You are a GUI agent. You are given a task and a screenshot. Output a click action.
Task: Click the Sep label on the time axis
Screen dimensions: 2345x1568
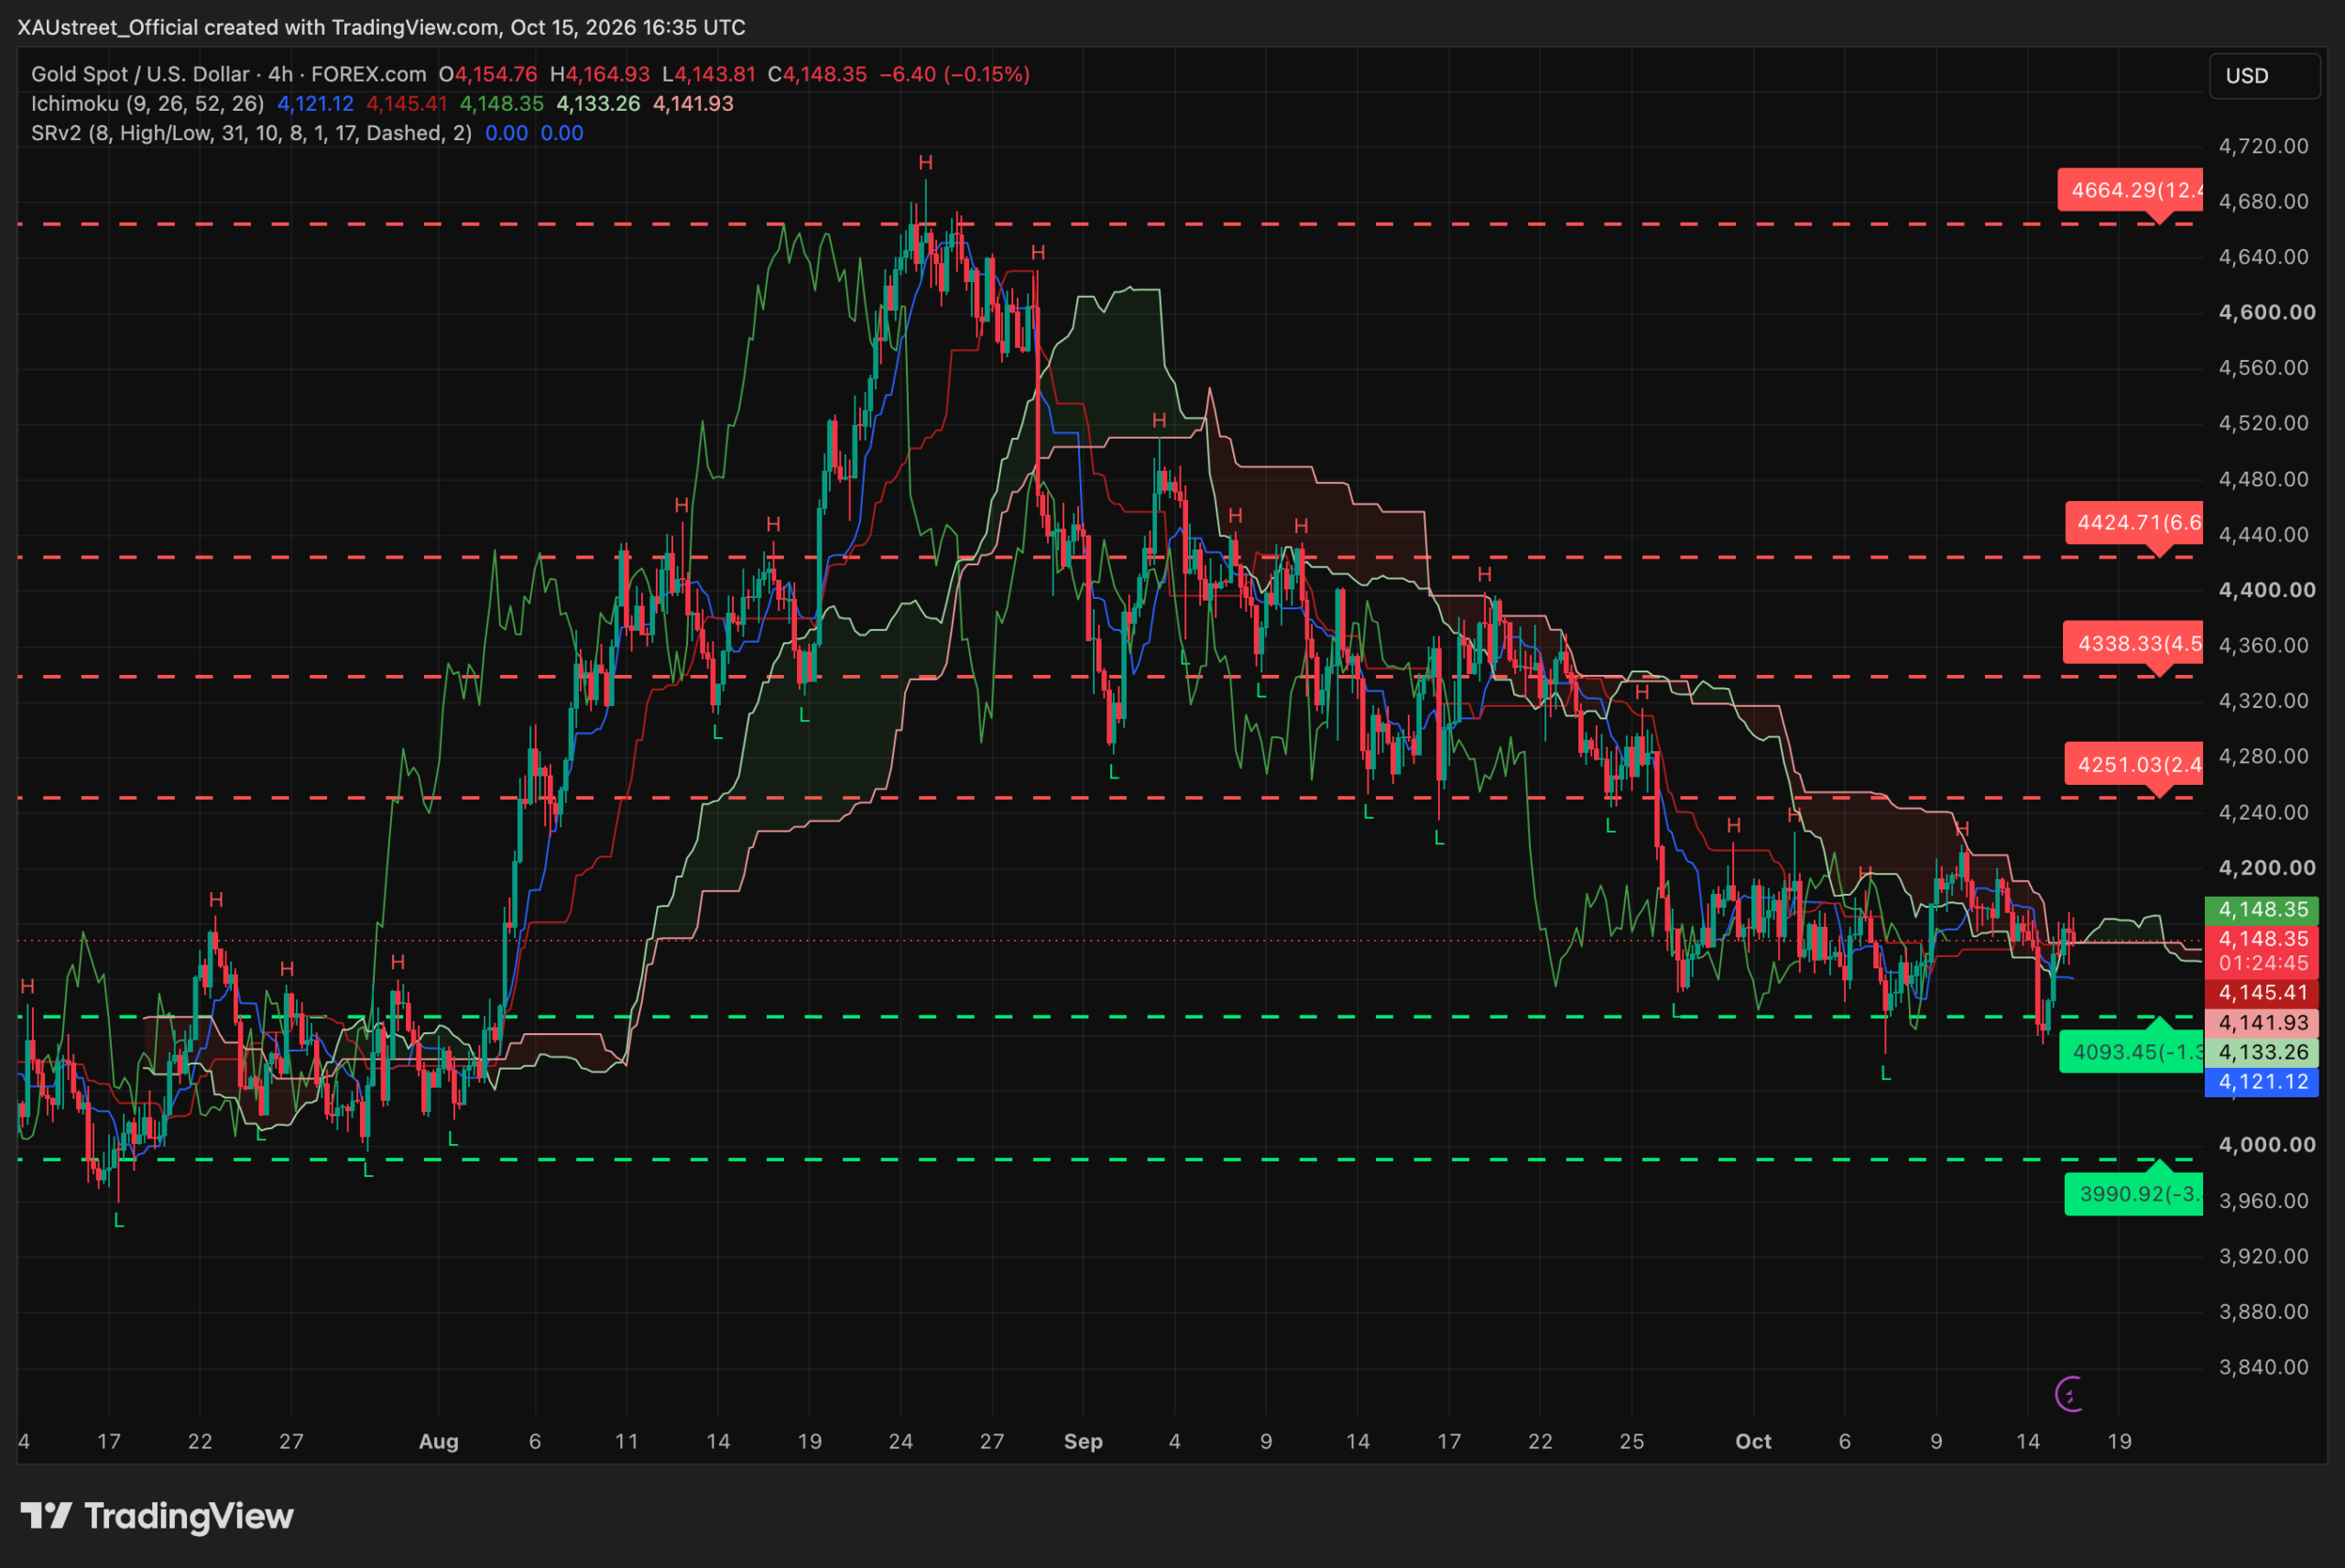point(1083,1442)
